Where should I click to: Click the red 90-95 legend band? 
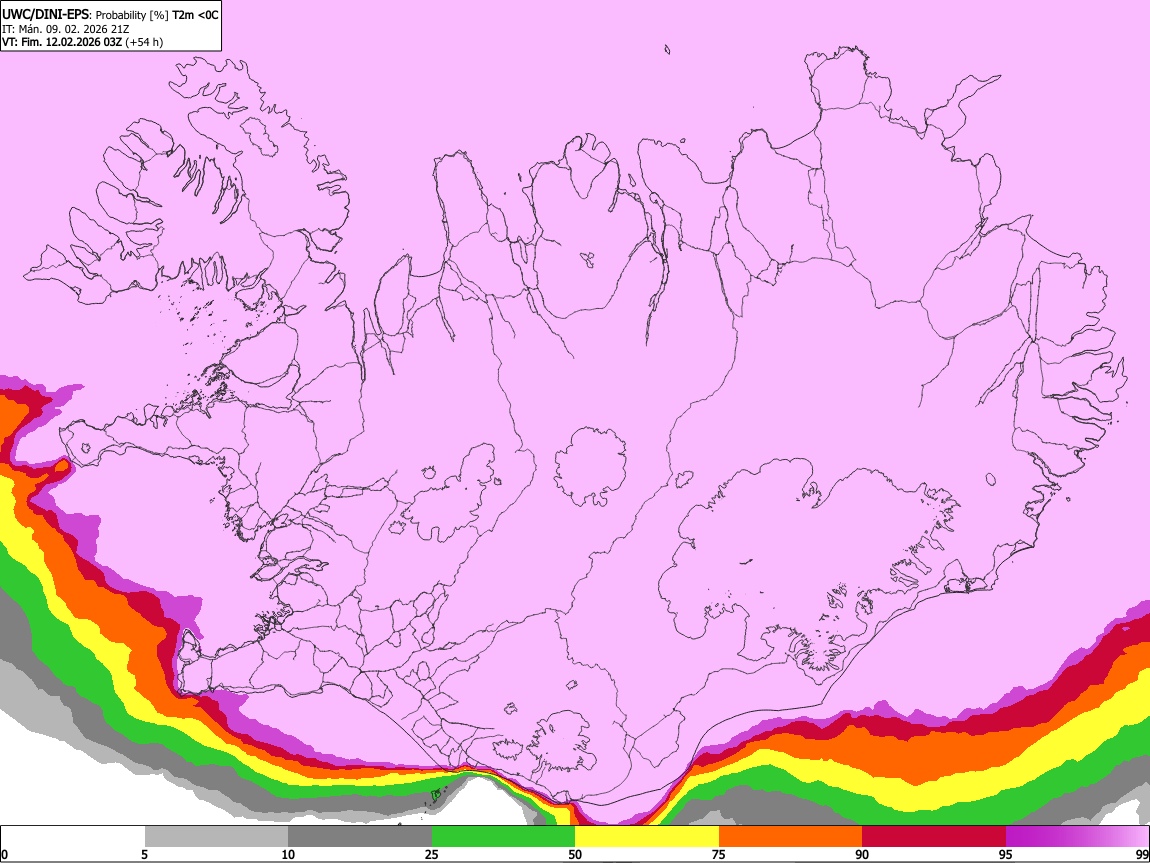[934, 837]
